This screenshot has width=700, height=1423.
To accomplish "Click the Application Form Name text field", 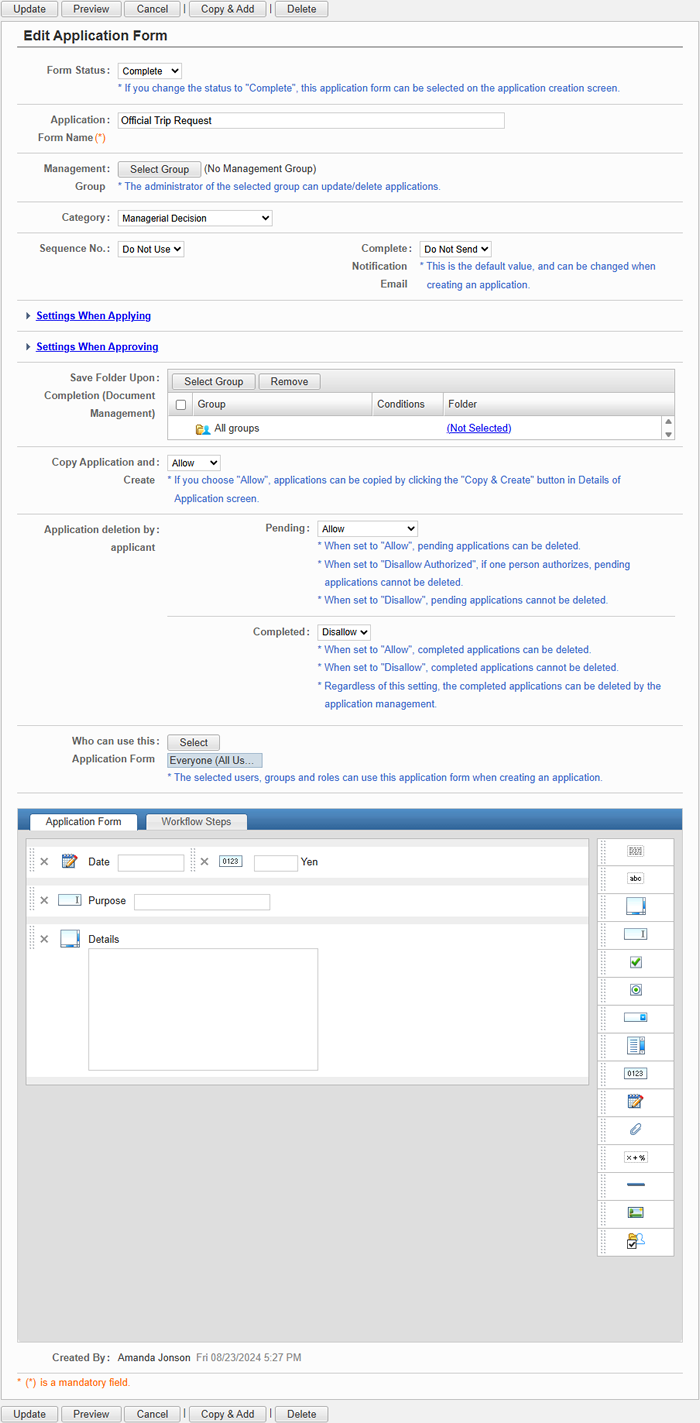I will [x=311, y=121].
